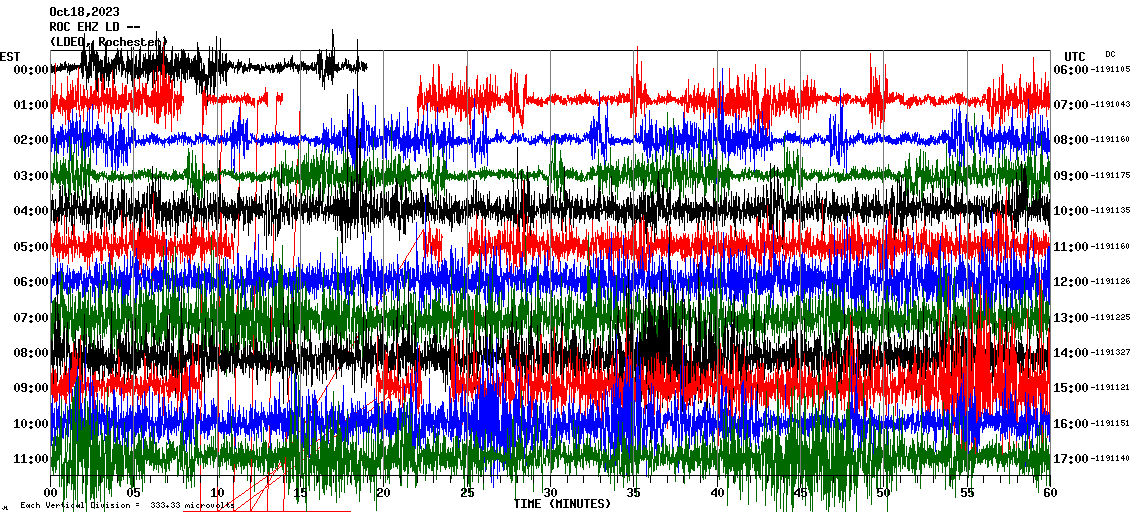This screenshot has height=519, width=1130.
Task: Click DC value "-1191126"
Action: pyautogui.click(x=1109, y=281)
